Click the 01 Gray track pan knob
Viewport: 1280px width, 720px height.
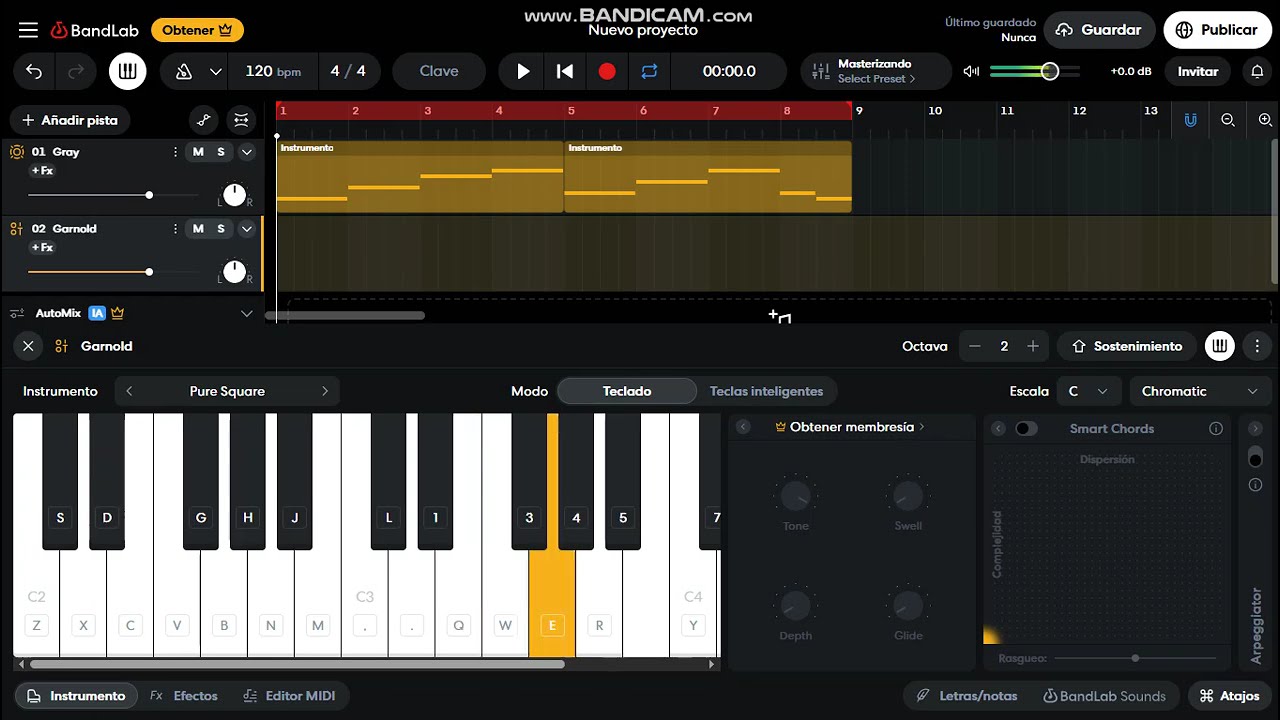click(x=234, y=195)
